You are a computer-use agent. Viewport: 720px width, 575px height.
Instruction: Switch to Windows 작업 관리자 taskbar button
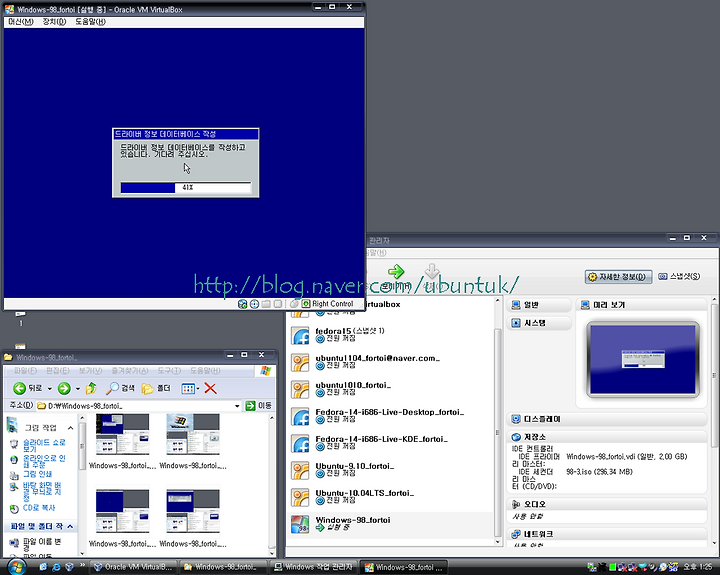pyautogui.click(x=313, y=567)
